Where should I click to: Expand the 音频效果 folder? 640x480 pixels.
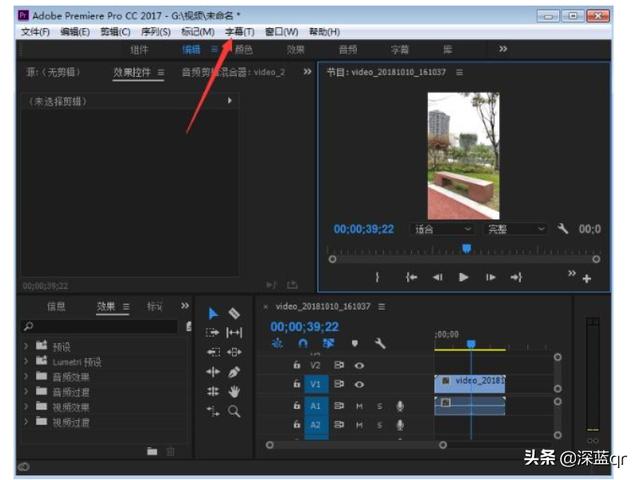coord(26,376)
